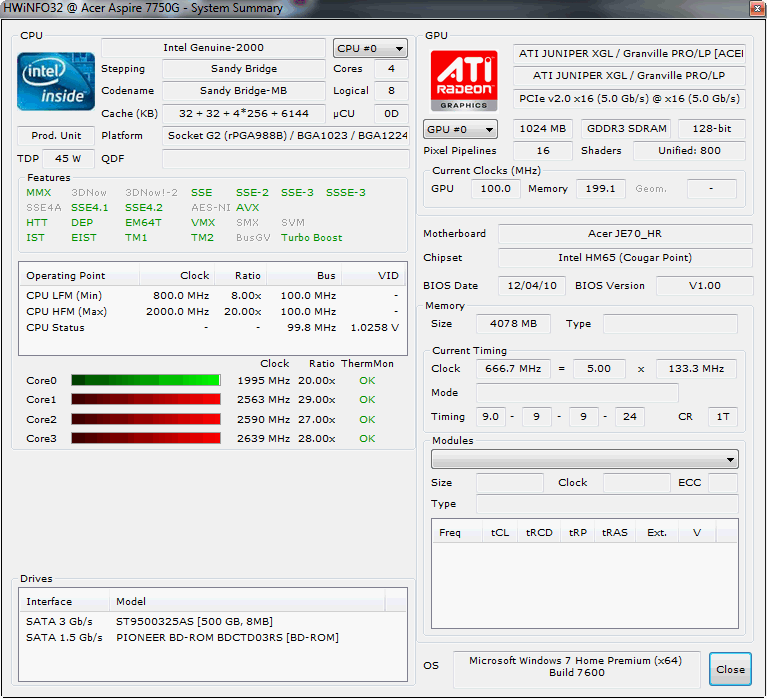Select the ST9500325AS drive row

pos(213,621)
